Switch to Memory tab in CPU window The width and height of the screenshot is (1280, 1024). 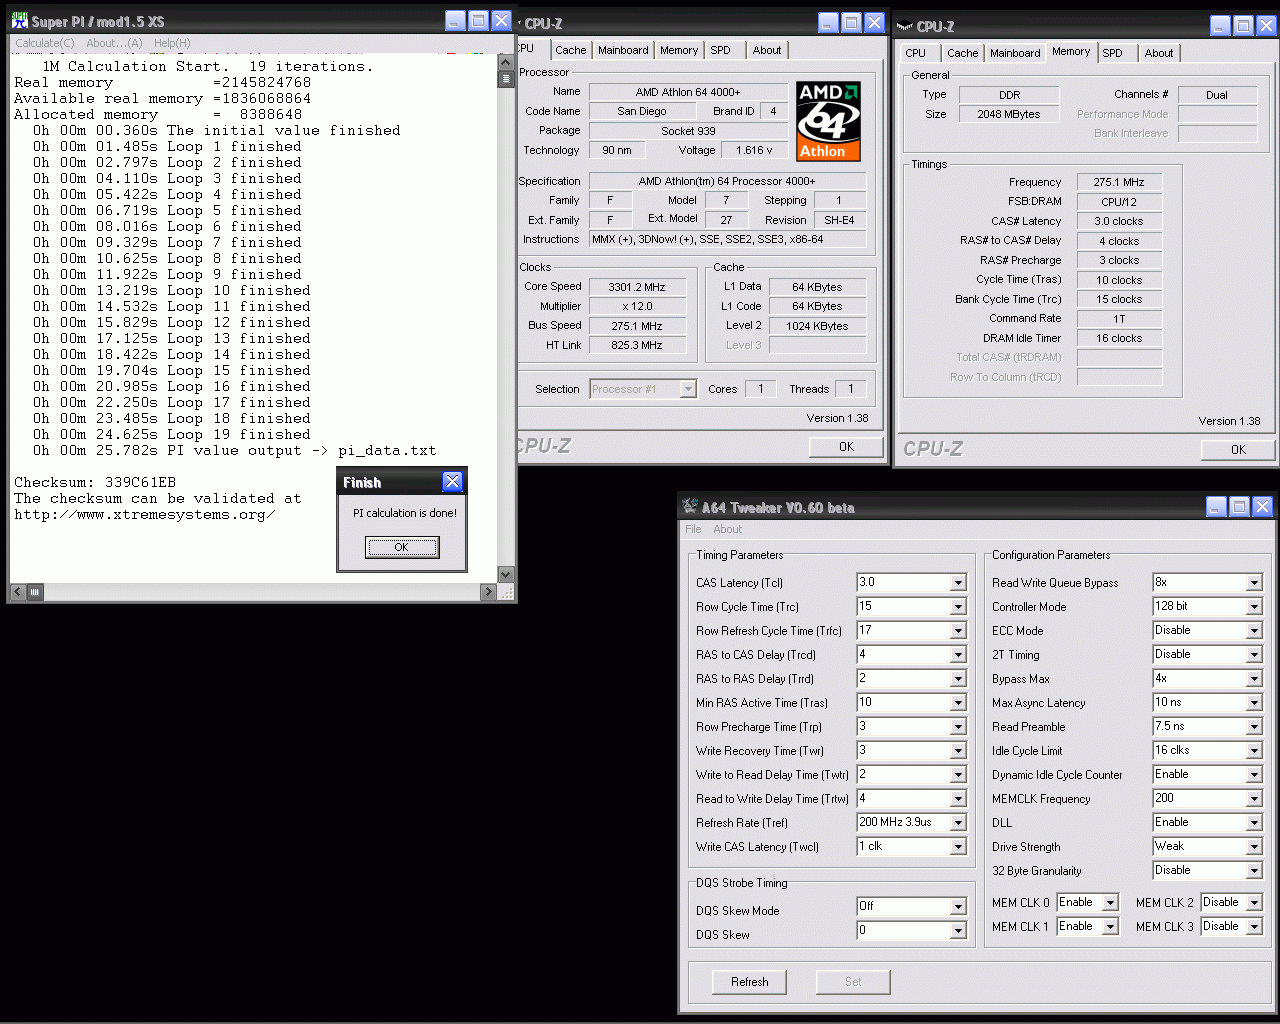tap(679, 50)
